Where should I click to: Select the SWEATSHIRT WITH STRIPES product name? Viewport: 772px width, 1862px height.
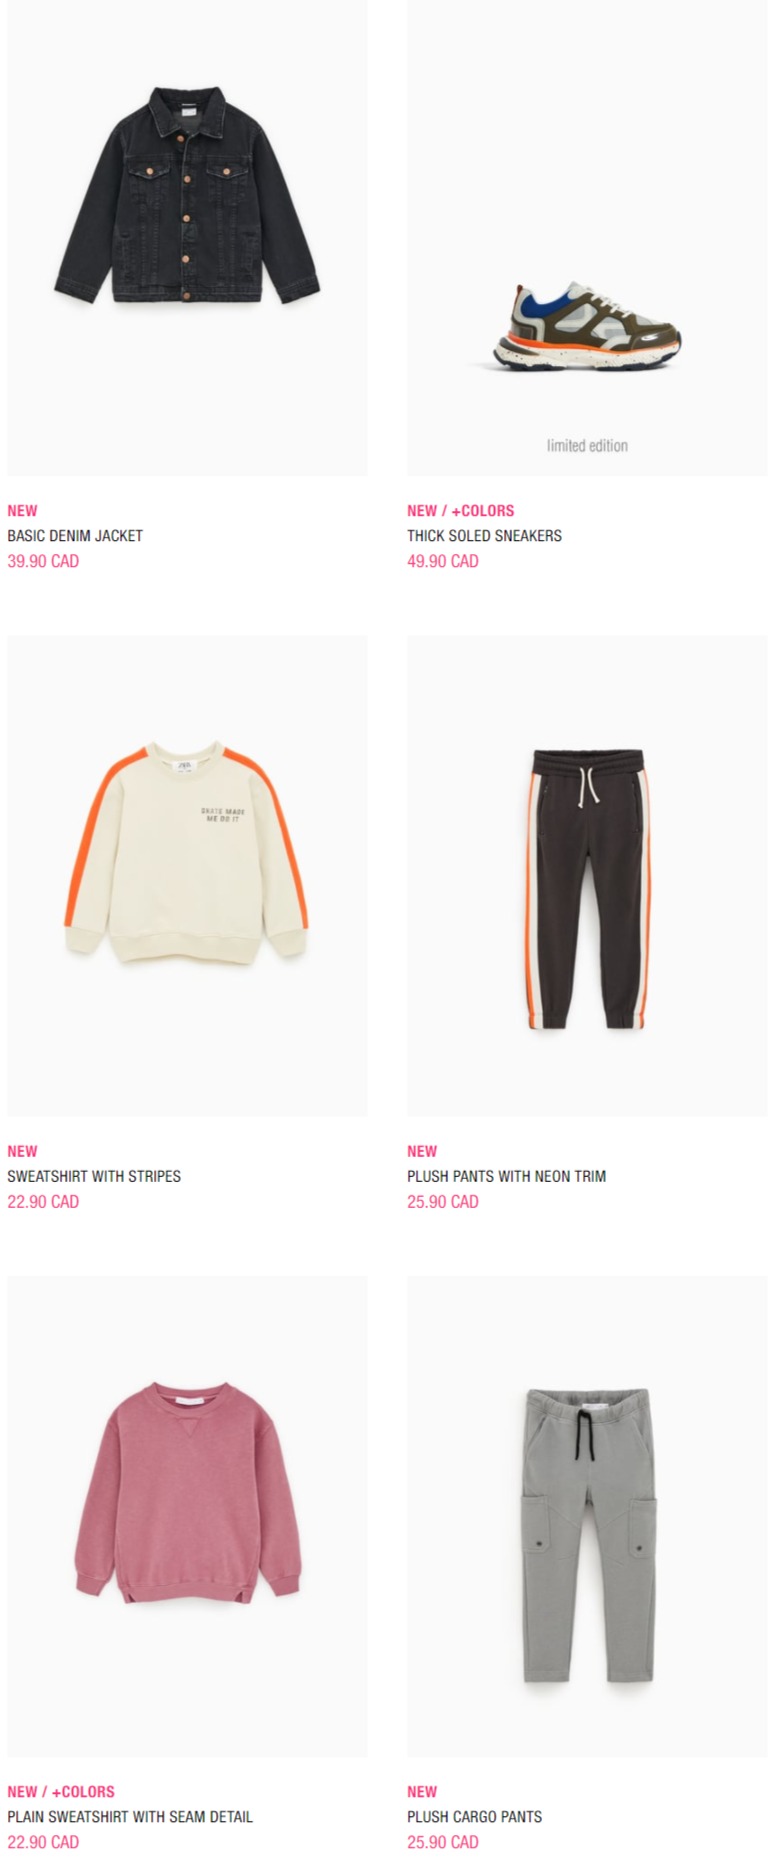pos(94,1176)
